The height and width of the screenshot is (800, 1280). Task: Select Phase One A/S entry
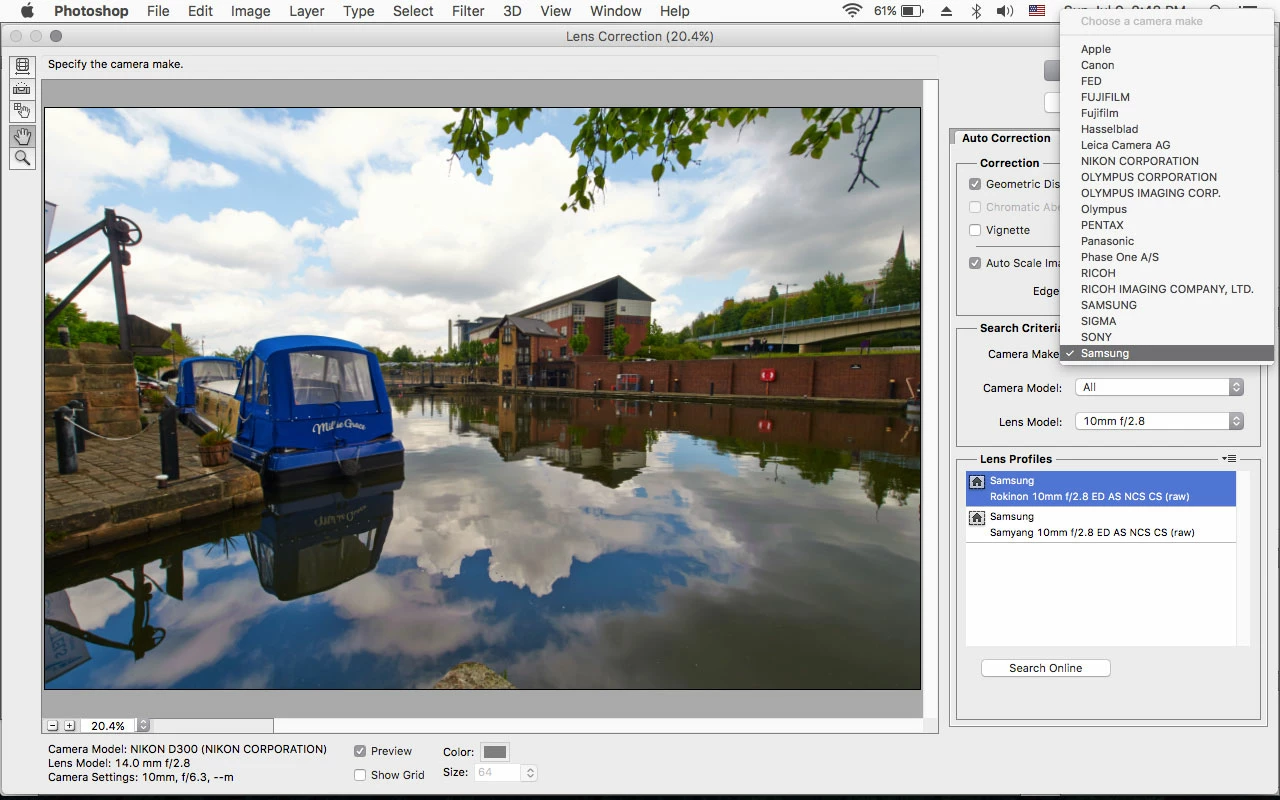(1167, 257)
